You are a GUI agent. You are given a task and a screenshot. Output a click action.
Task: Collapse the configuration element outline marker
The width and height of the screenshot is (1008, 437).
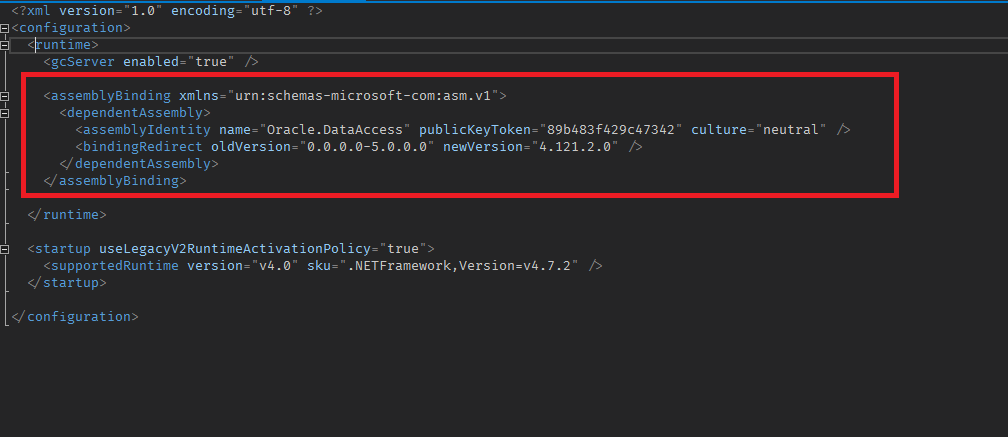(x=5, y=28)
